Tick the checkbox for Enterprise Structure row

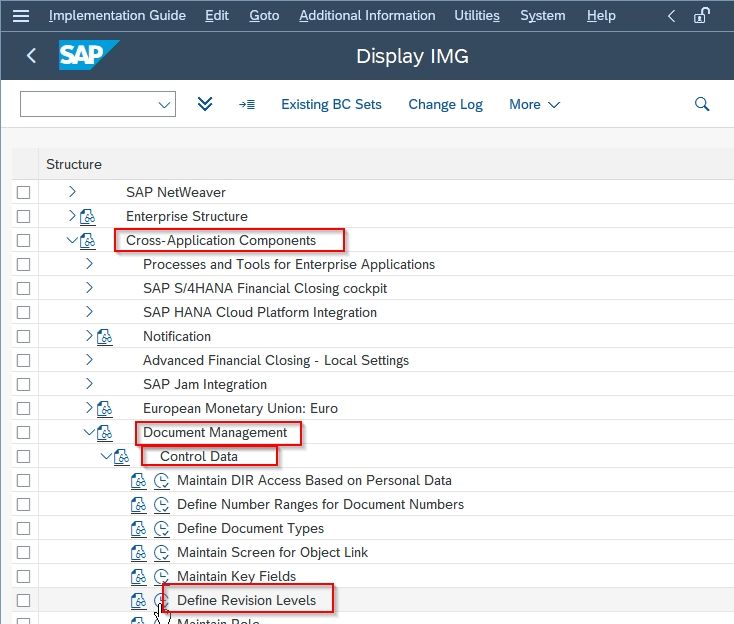point(23,216)
